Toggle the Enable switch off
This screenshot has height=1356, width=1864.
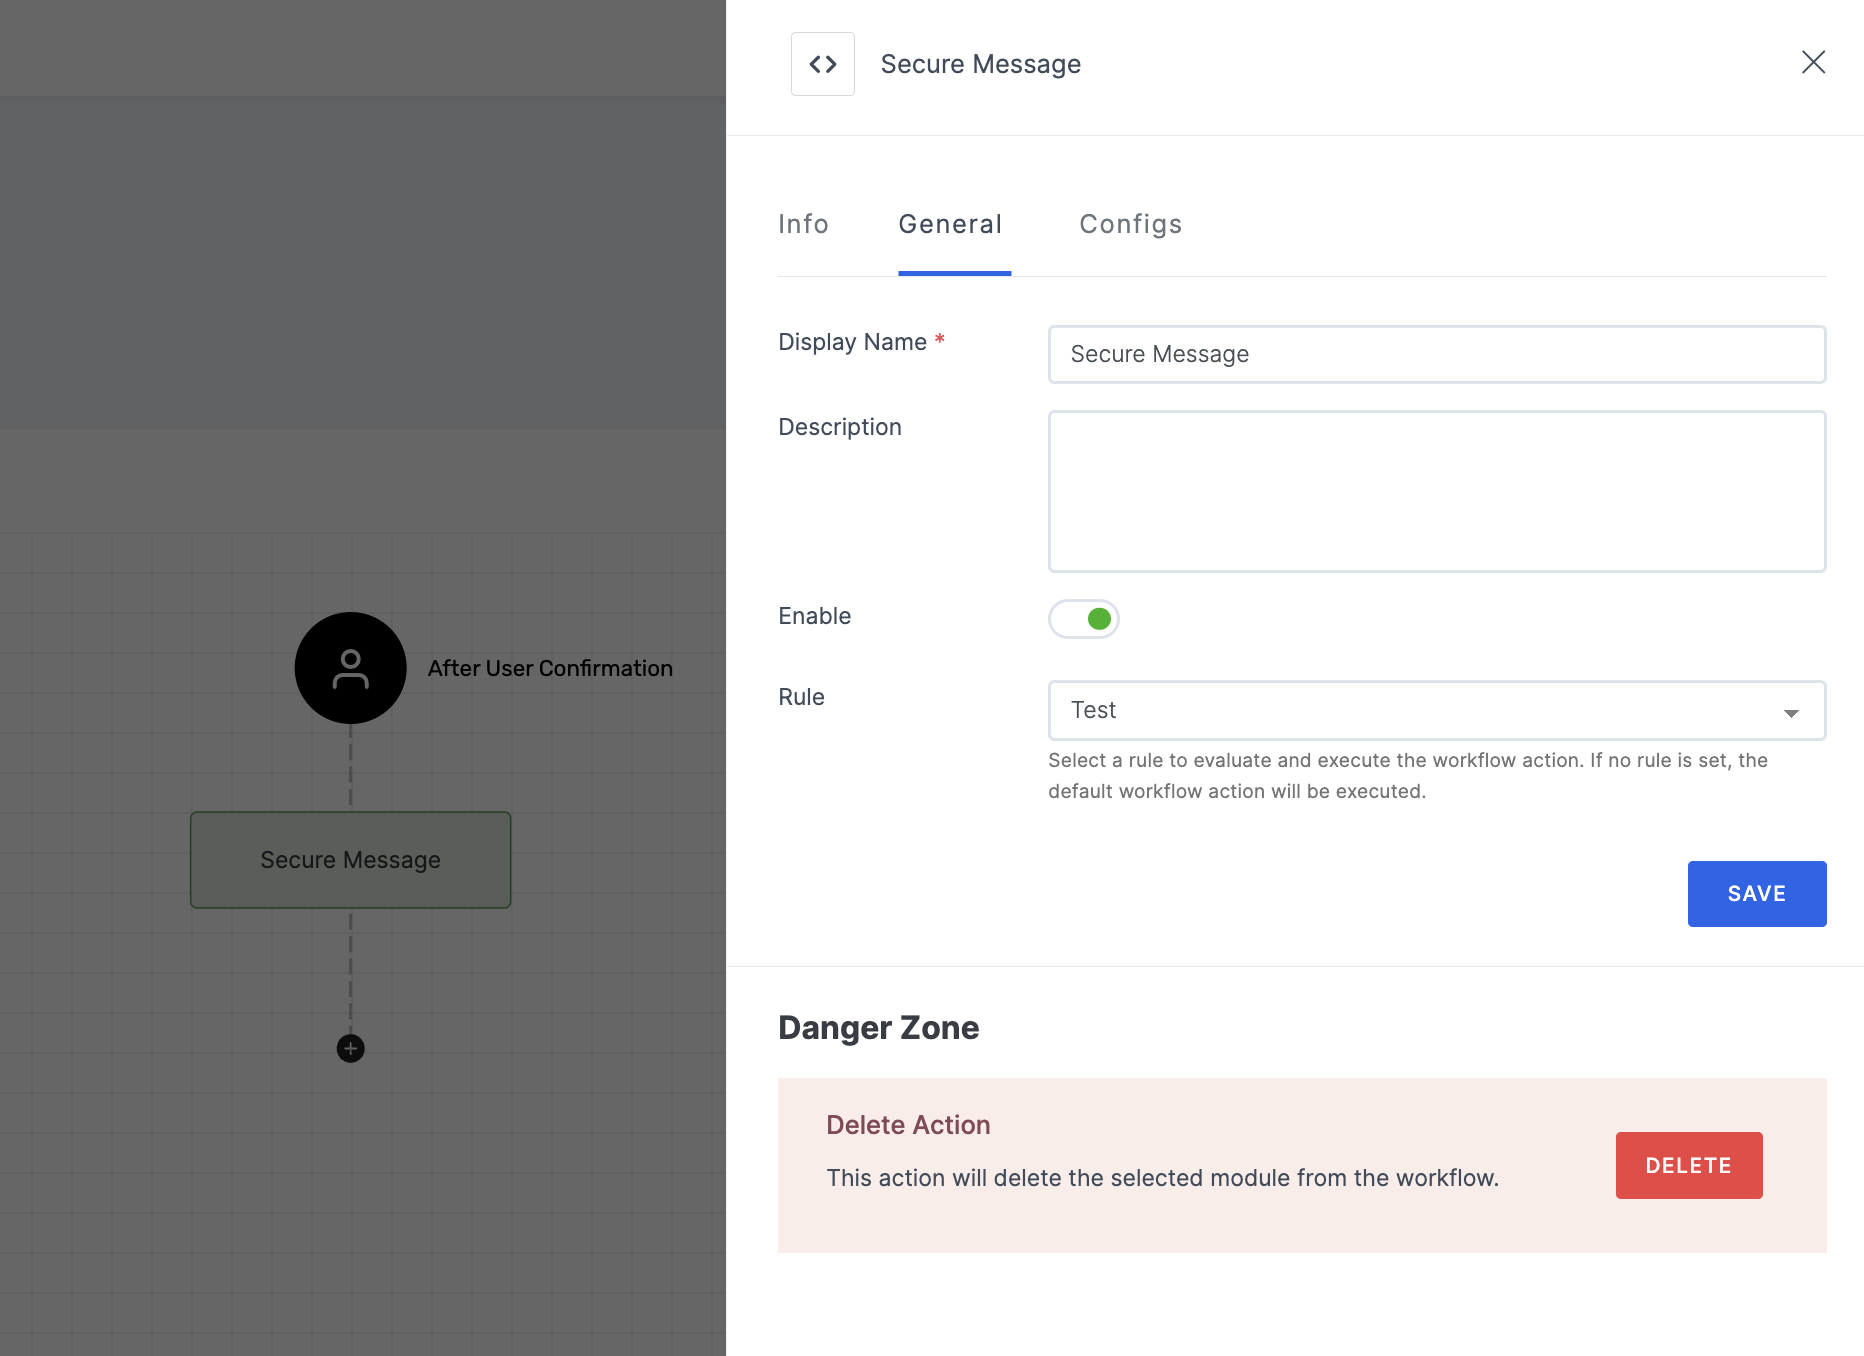point(1083,619)
